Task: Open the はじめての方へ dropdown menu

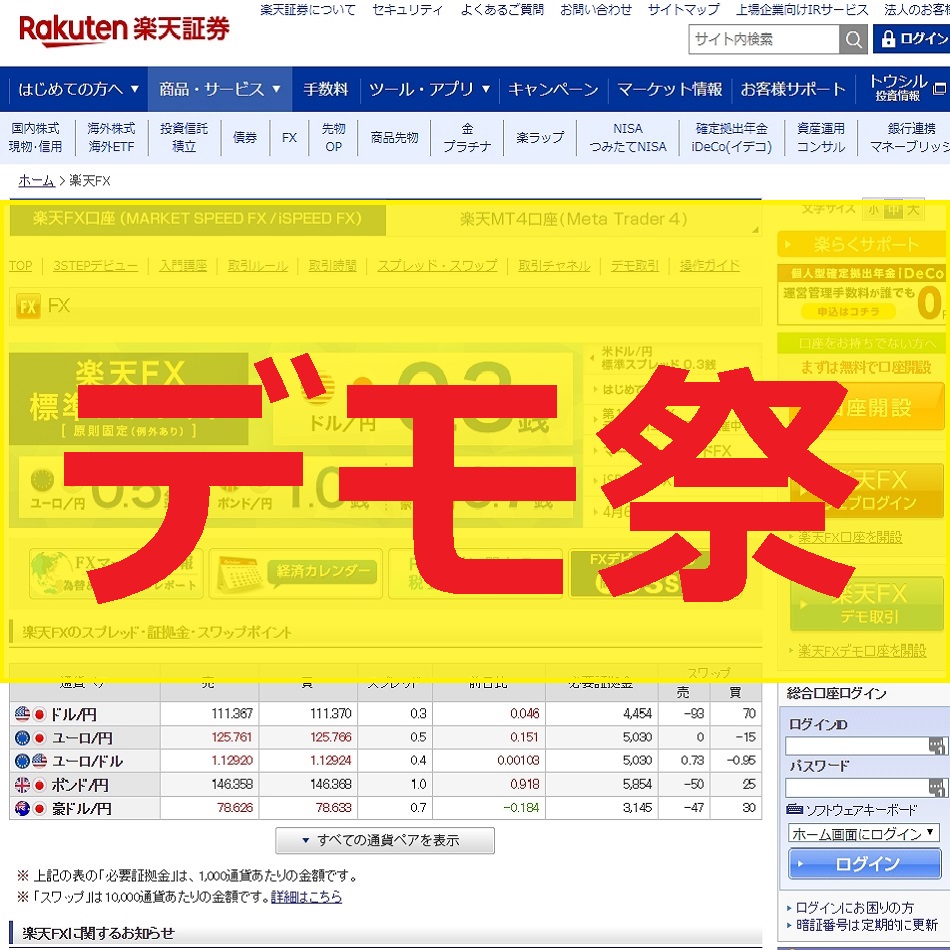Action: pos(79,90)
